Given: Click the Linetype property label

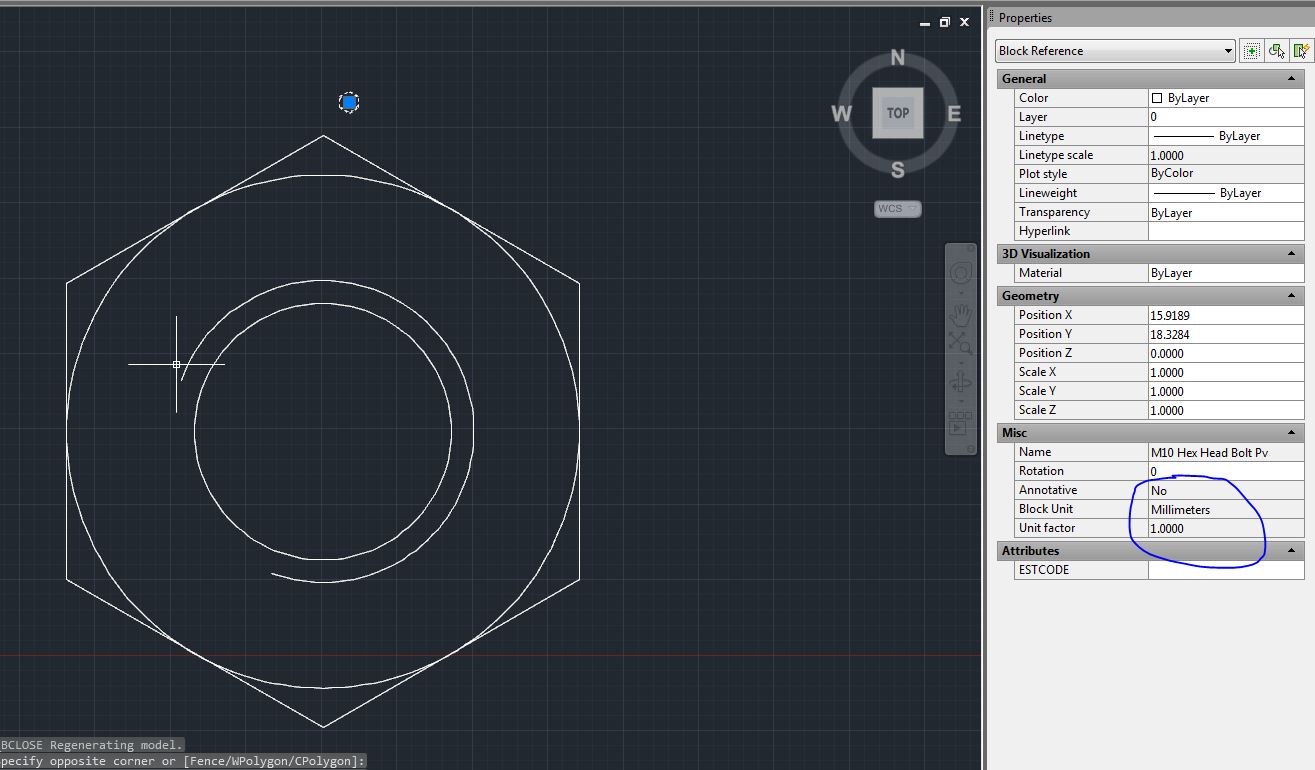Looking at the screenshot, I should coord(1041,136).
